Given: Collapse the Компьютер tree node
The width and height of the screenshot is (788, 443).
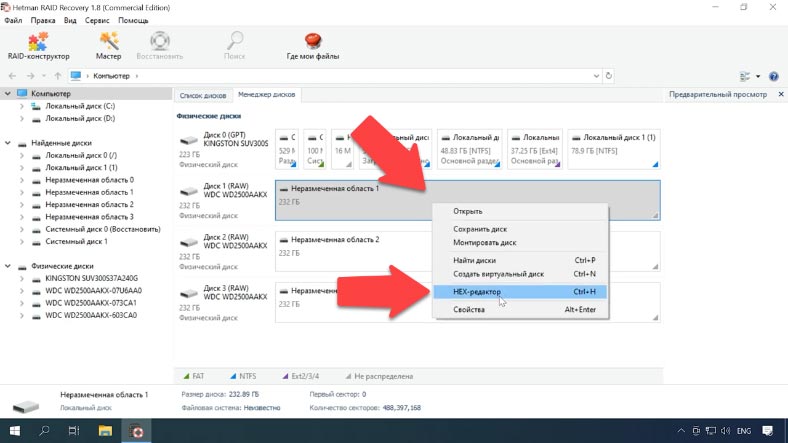Looking at the screenshot, I should click(x=8, y=93).
